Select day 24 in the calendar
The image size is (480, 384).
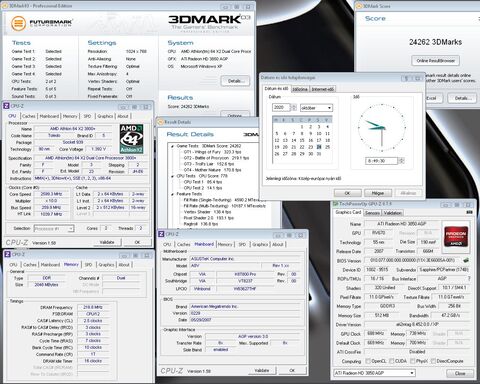[x=319, y=147]
